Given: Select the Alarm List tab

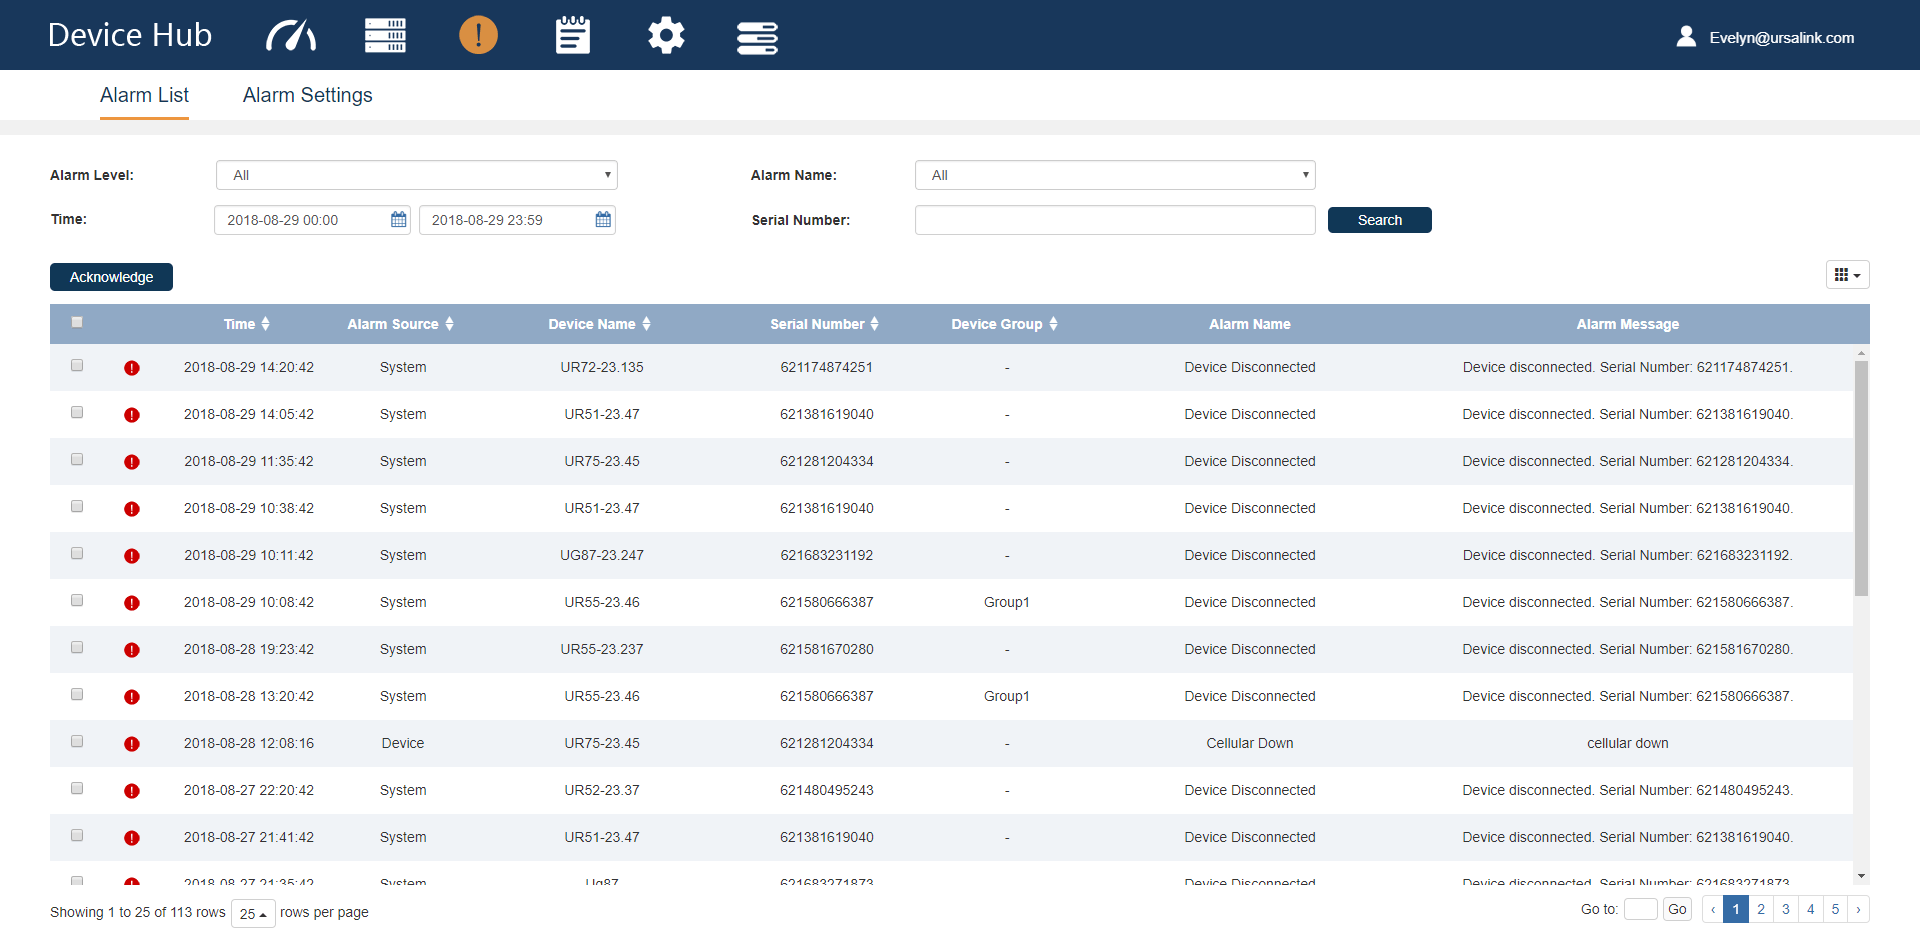Looking at the screenshot, I should click(144, 95).
